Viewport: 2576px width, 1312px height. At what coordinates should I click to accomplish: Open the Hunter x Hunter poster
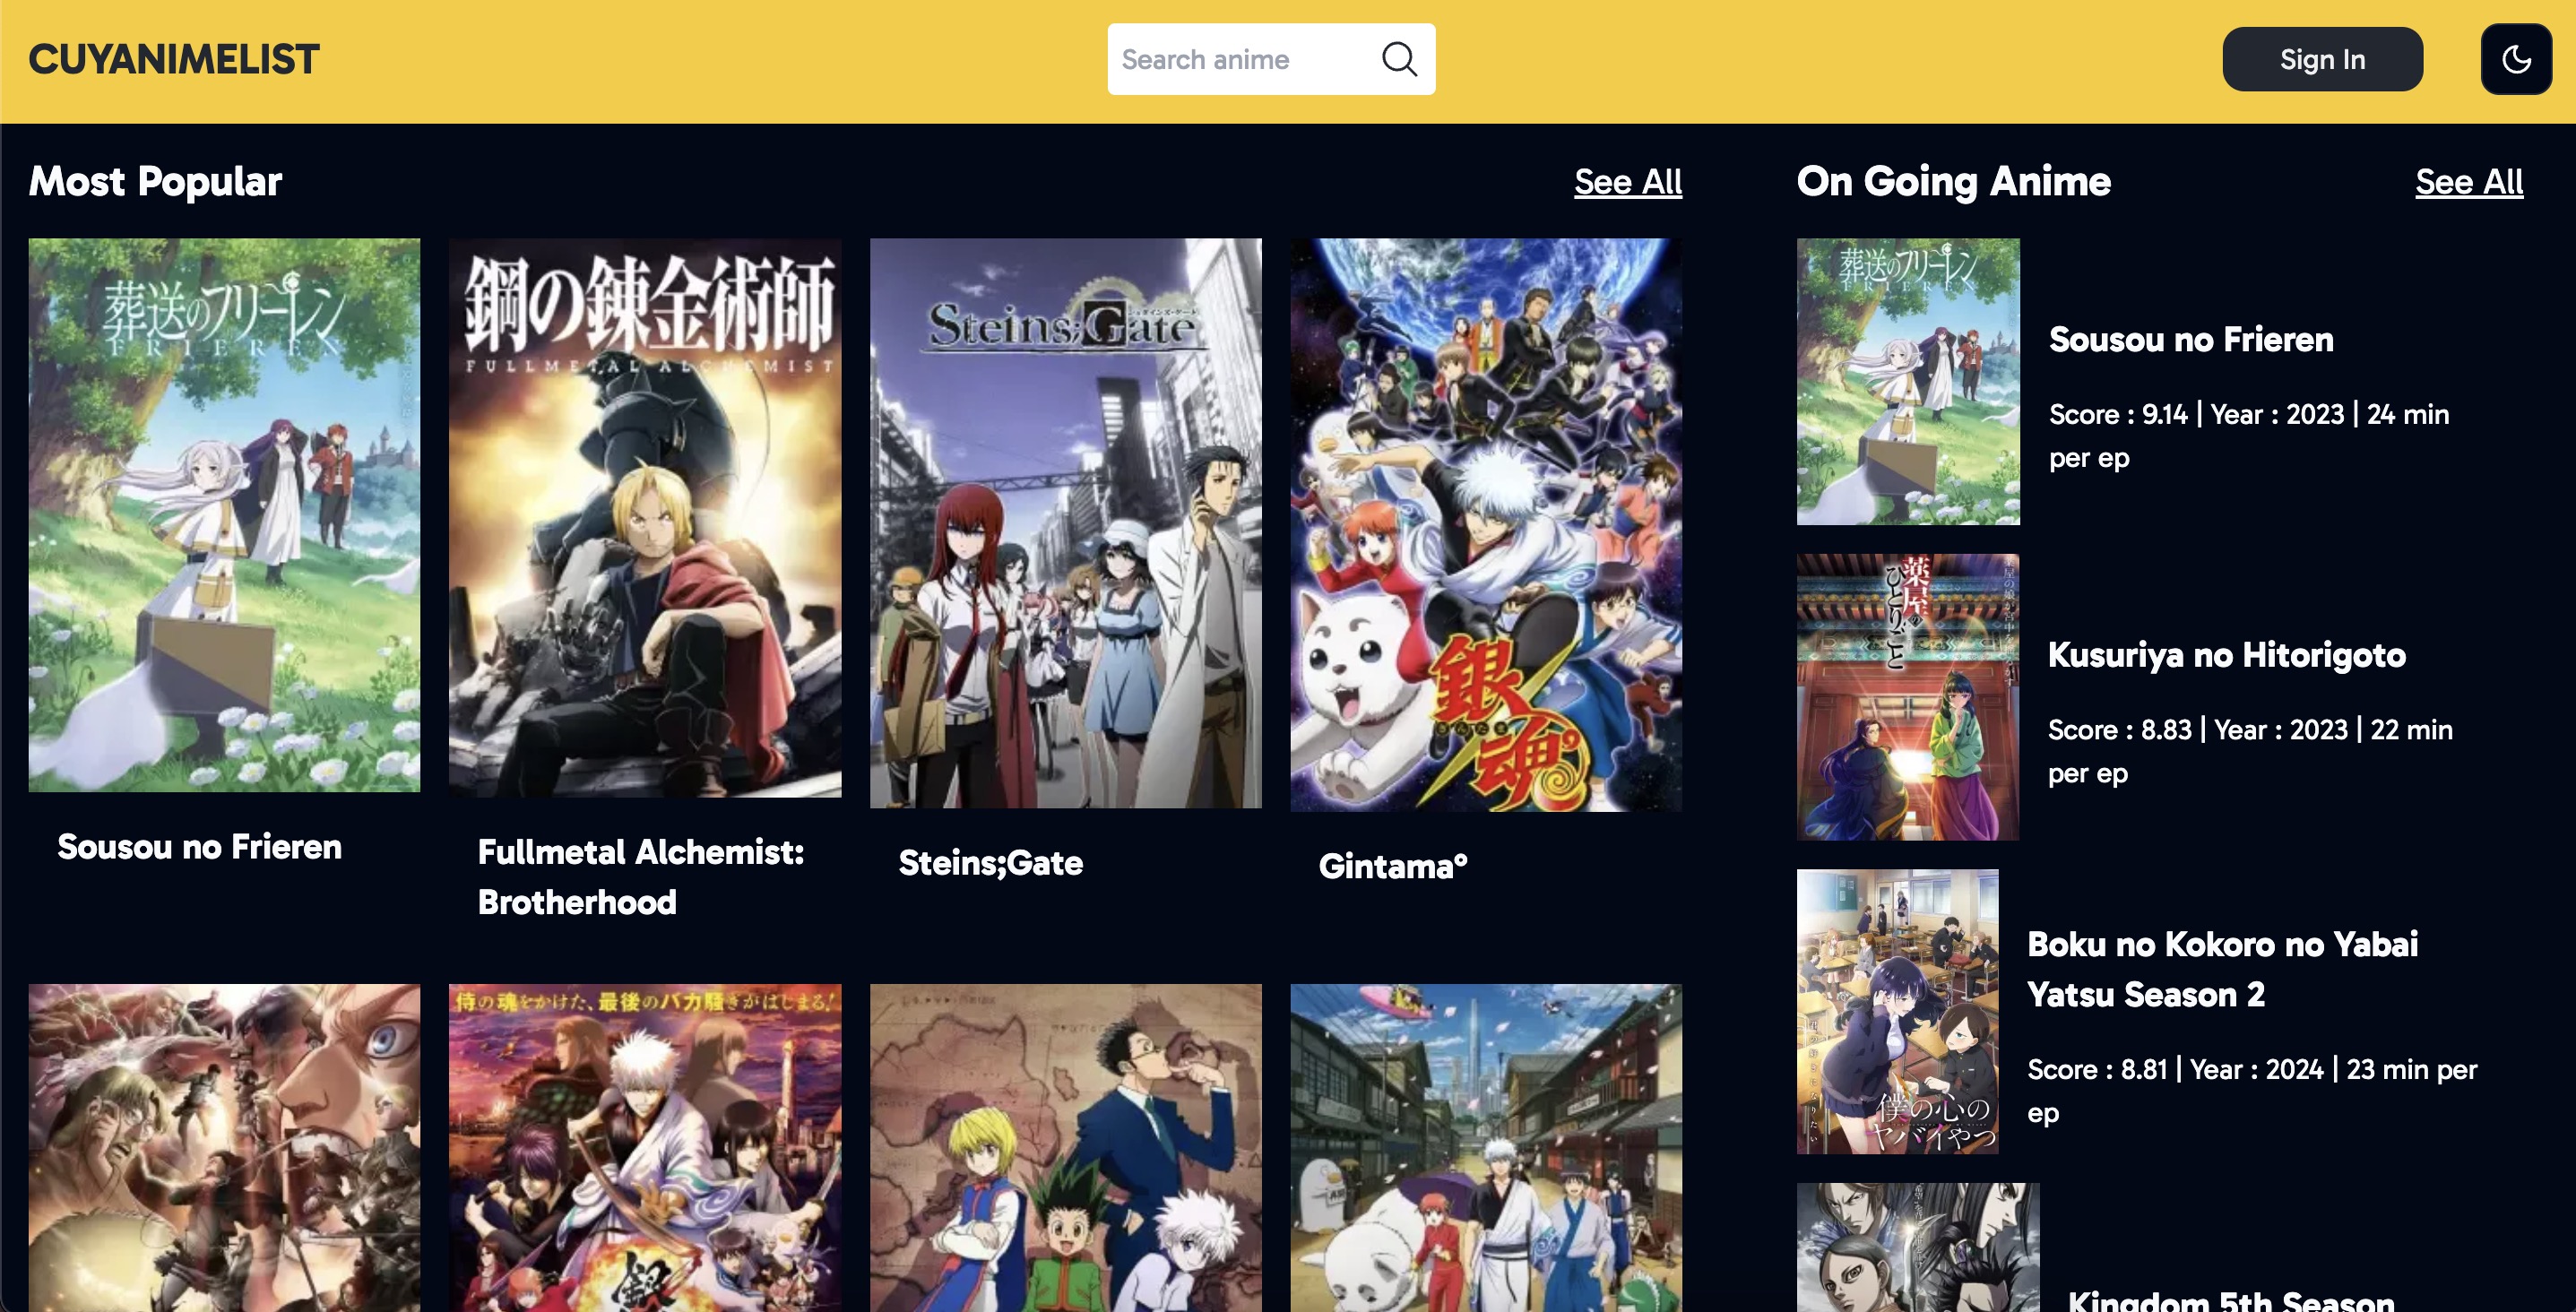point(1066,1148)
